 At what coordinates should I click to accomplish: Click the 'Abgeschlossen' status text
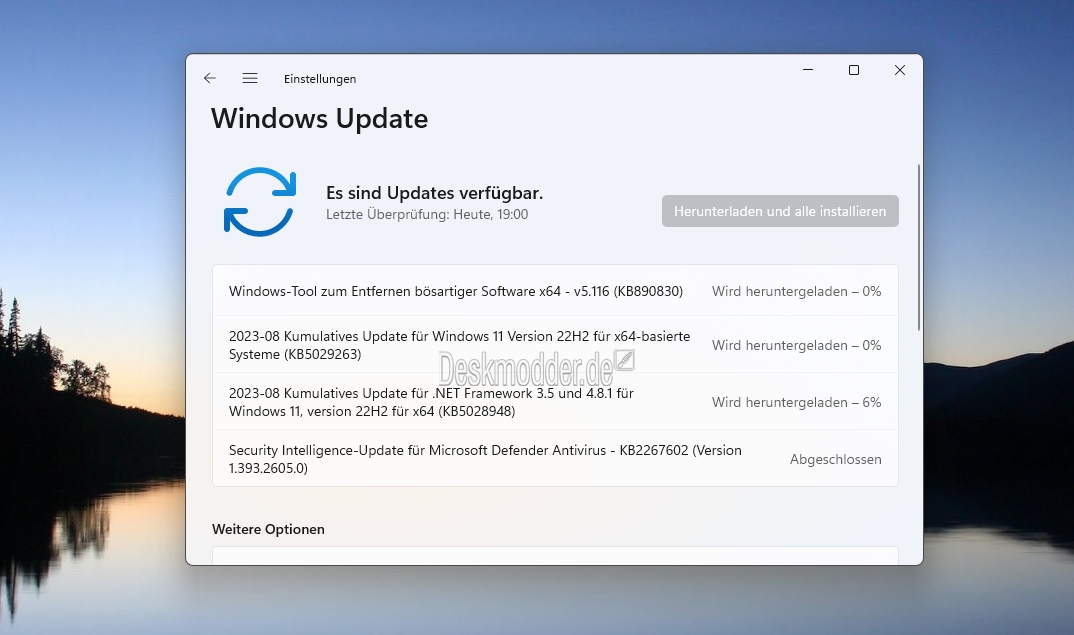[x=836, y=459]
